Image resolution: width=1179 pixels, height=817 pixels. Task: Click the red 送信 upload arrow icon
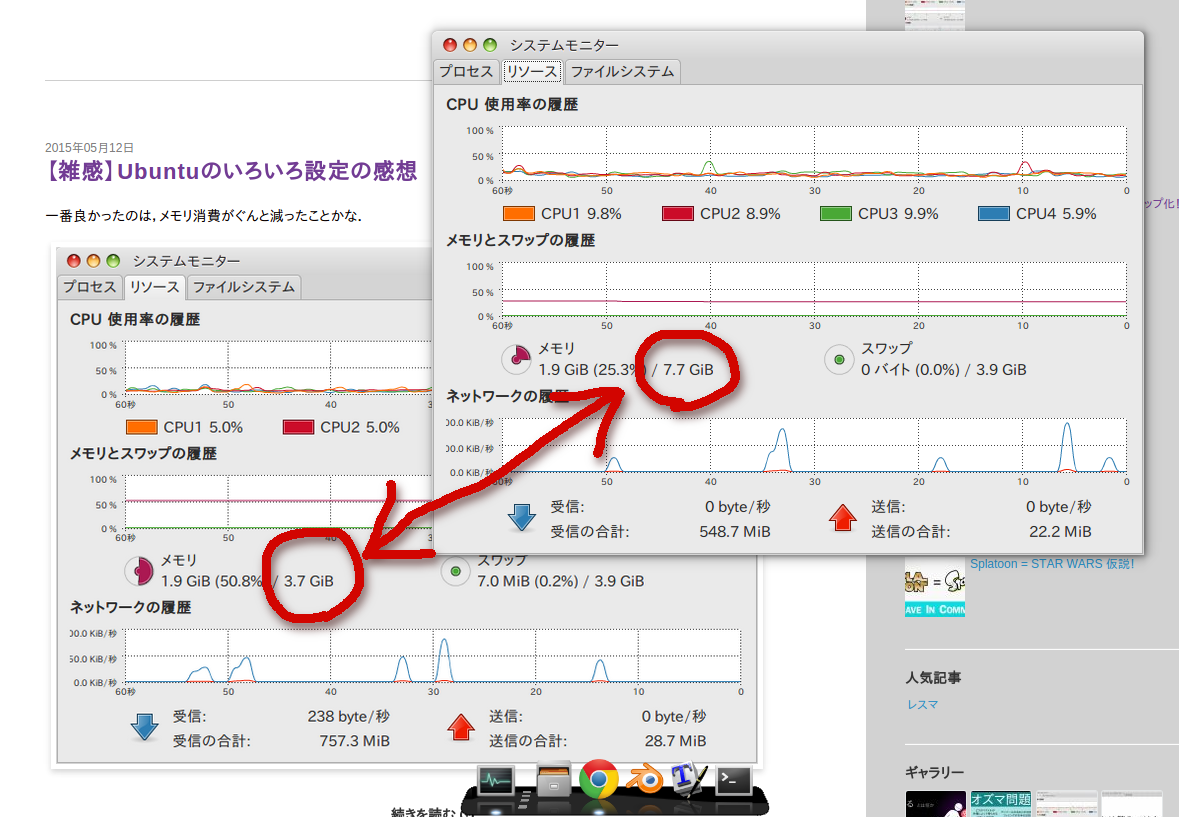coord(842,518)
